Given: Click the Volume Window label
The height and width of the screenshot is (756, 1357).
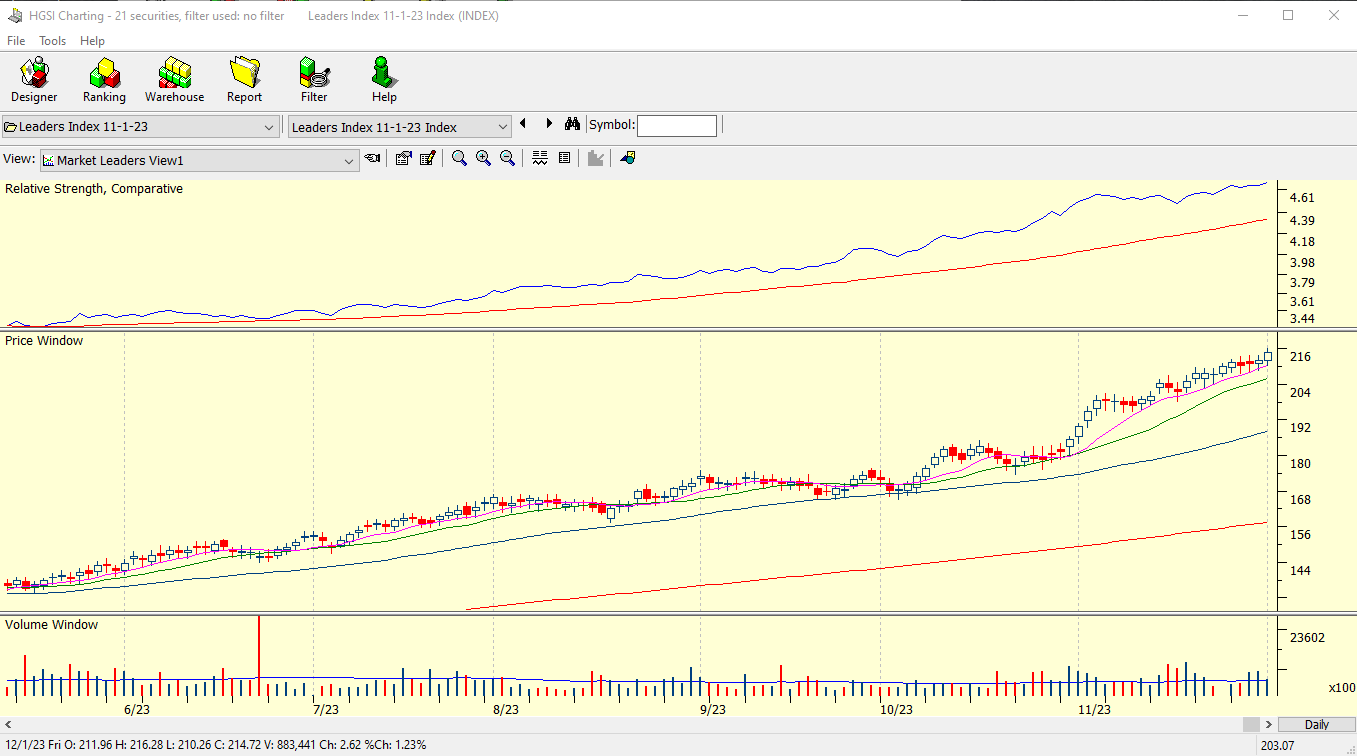Looking at the screenshot, I should coord(52,624).
